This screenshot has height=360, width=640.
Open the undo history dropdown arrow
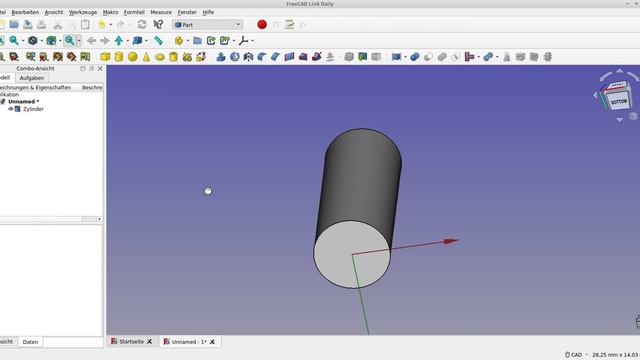coord(111,24)
